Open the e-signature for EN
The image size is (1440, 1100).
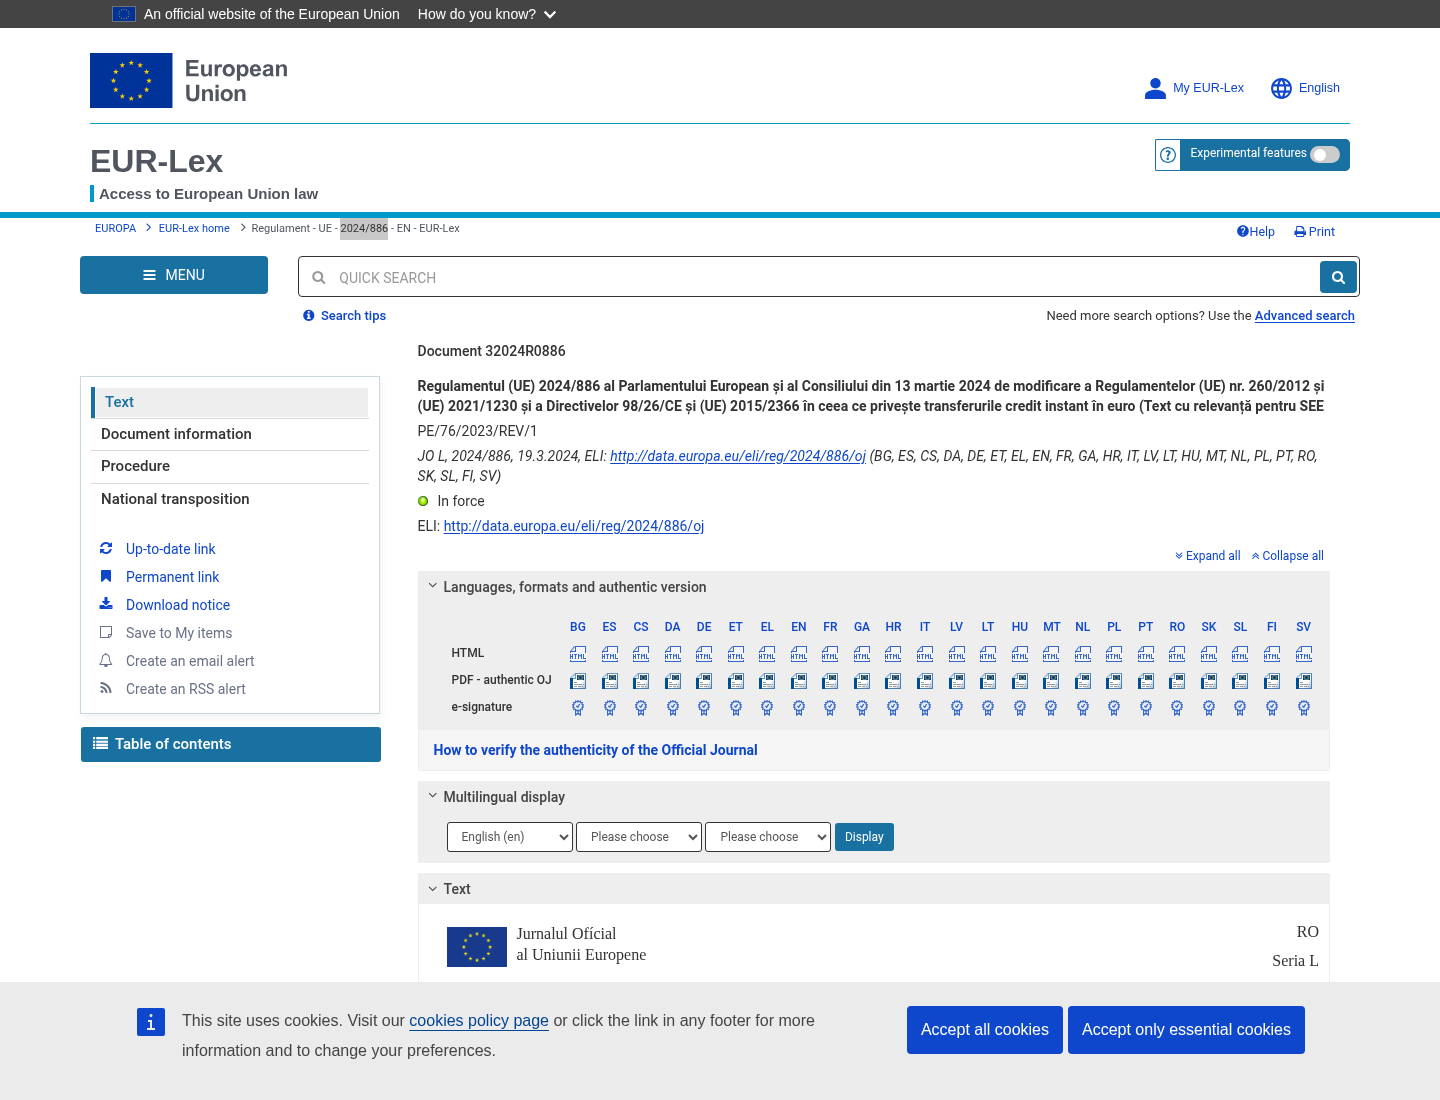point(799,708)
